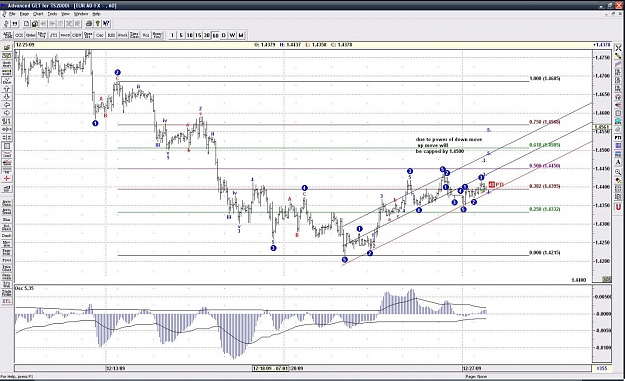This screenshot has width=625, height=381.
Task: Switch to Daily (D) timeframe
Action: (x=224, y=35)
